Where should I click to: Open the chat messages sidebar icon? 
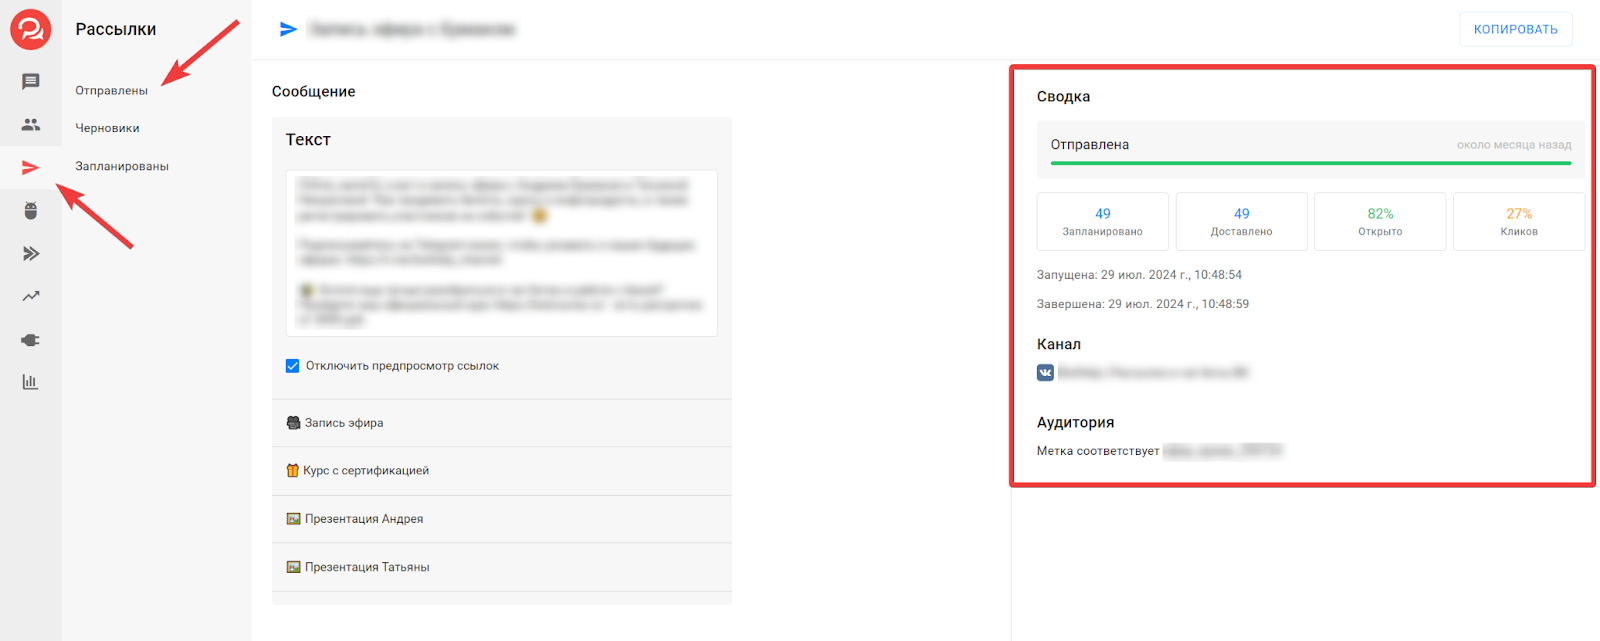click(31, 82)
